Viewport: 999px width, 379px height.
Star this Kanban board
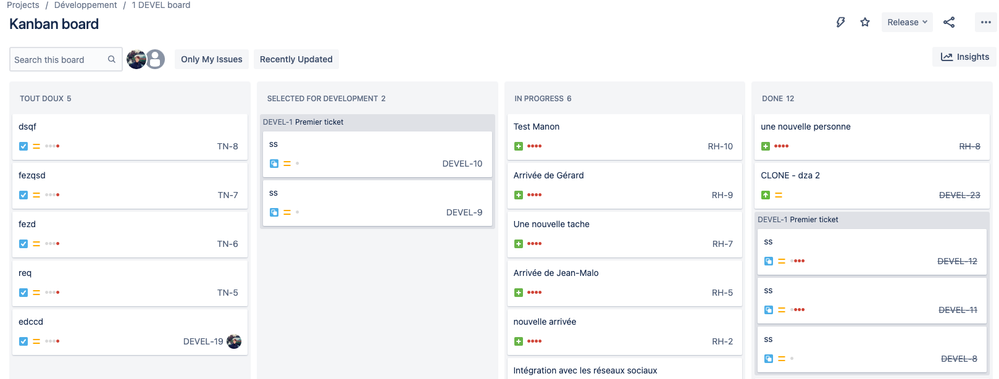(x=865, y=22)
